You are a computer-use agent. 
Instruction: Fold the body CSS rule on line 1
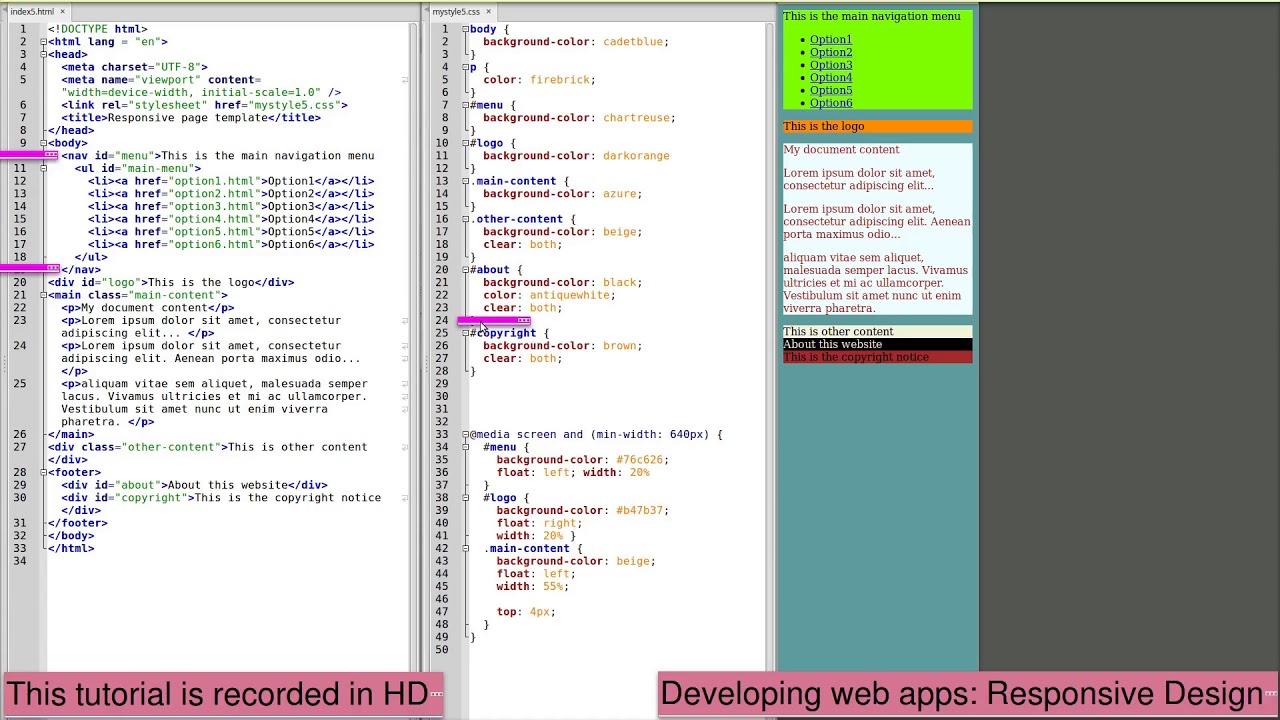[466, 29]
